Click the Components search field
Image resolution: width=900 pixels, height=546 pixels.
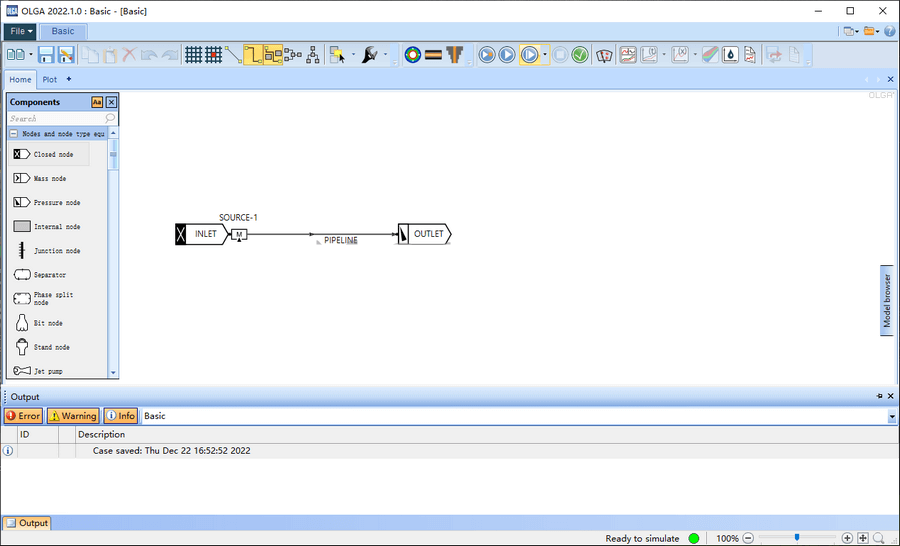[56, 118]
